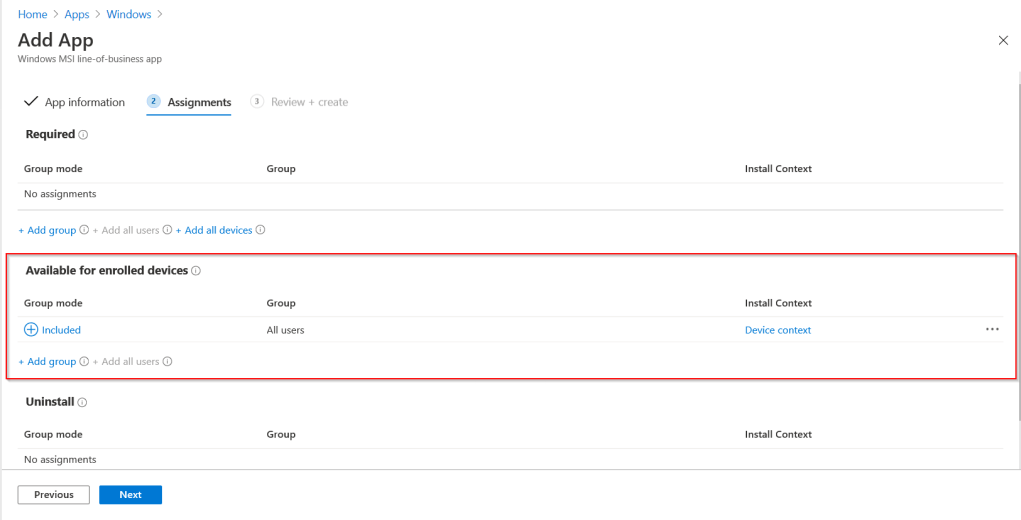Navigate to Apps in the breadcrumb
This screenshot has height=520, width=1021.
(77, 15)
